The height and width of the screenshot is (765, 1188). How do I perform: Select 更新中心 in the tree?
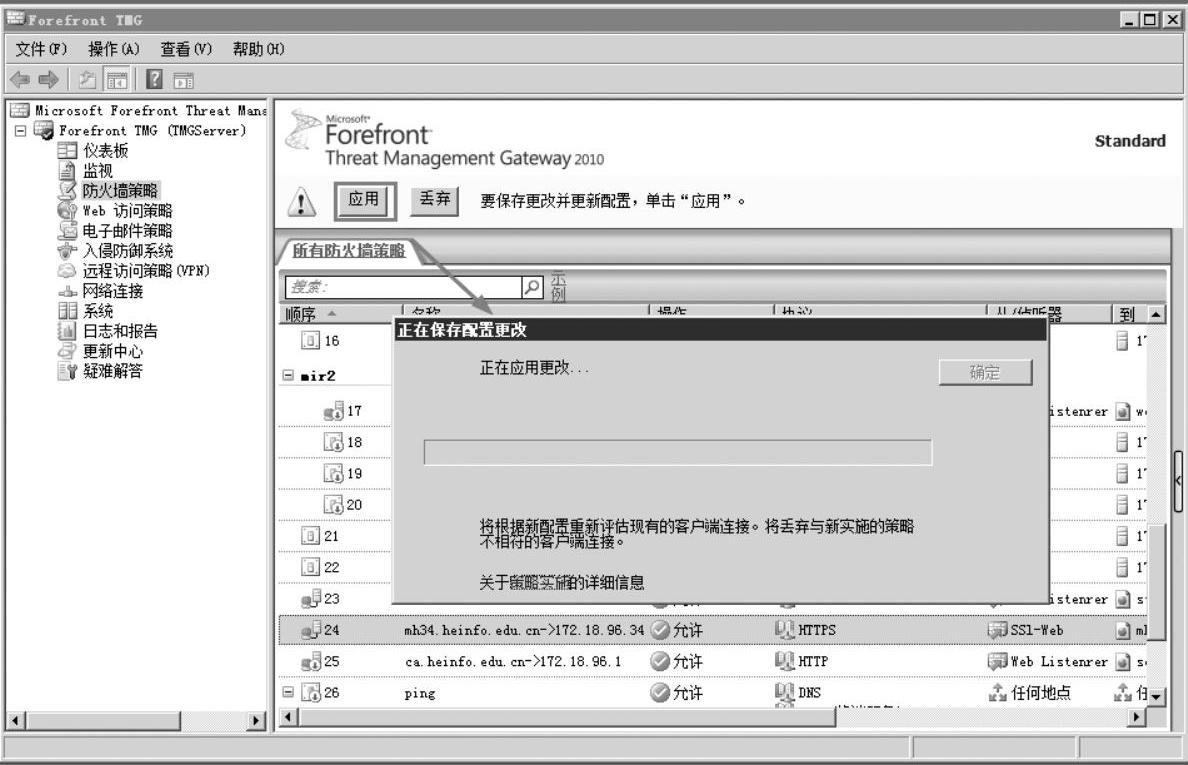(x=112, y=351)
